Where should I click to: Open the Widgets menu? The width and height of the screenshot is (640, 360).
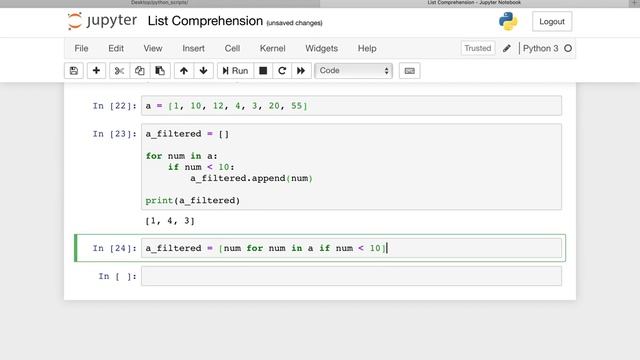point(322,48)
